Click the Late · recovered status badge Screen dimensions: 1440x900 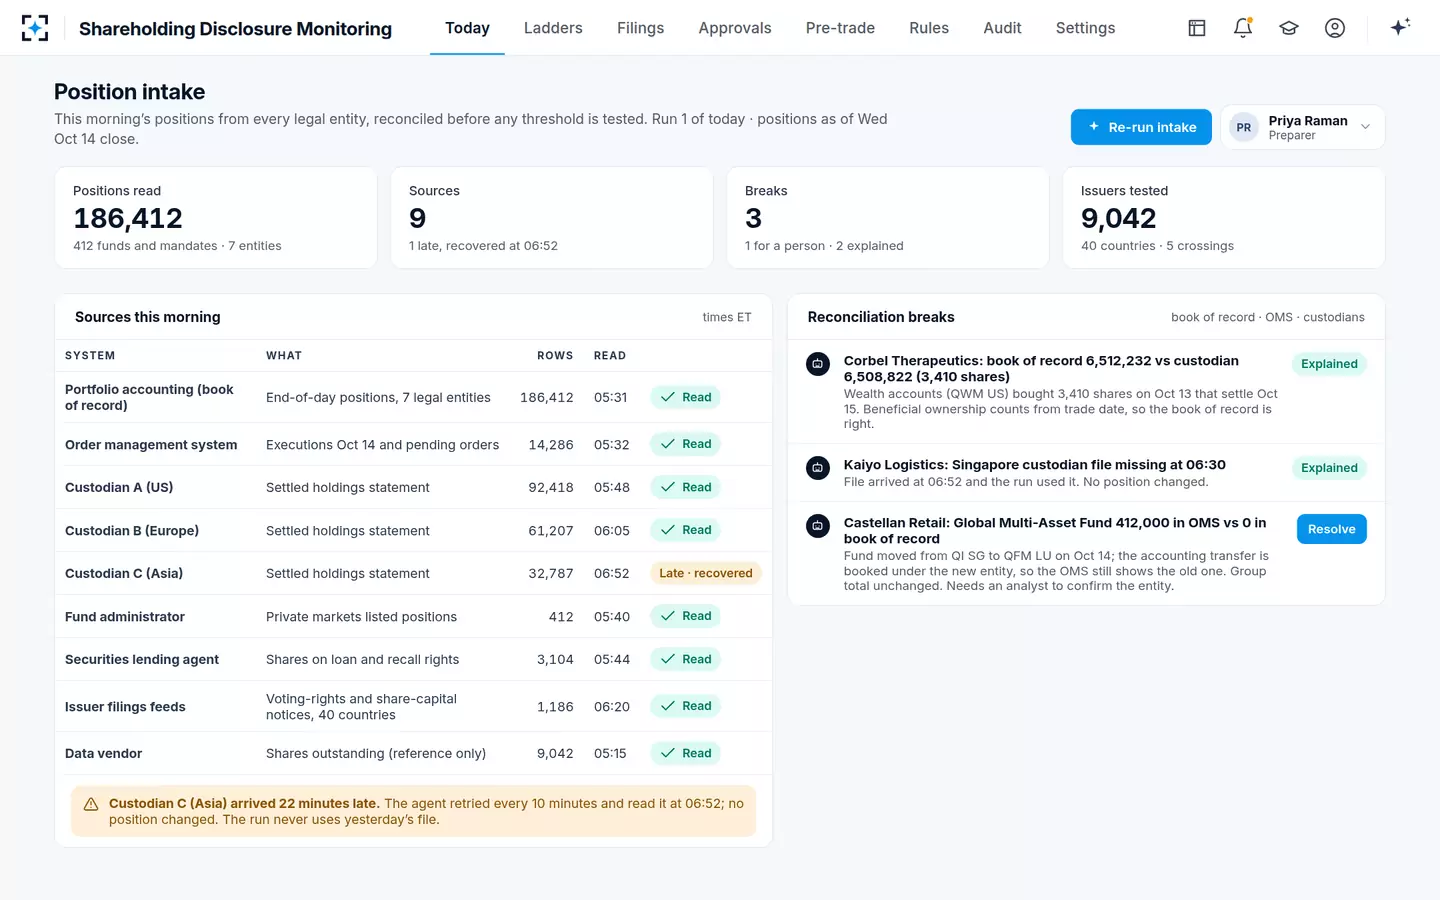706,573
